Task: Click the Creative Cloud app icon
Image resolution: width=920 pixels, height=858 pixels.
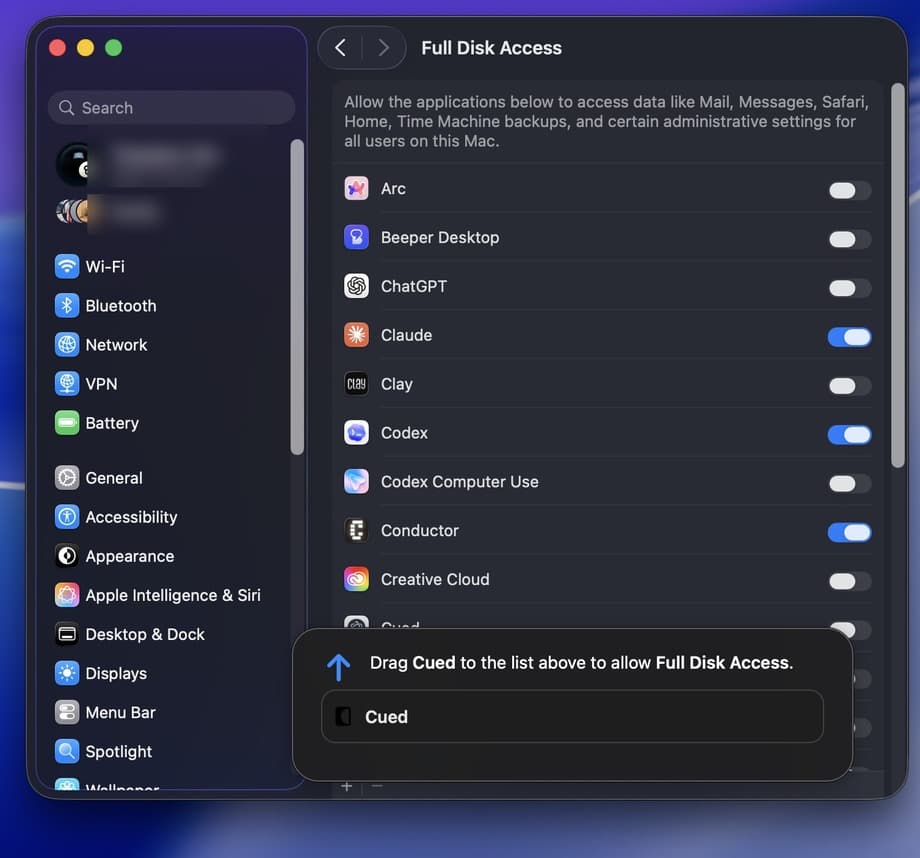Action: click(356, 579)
